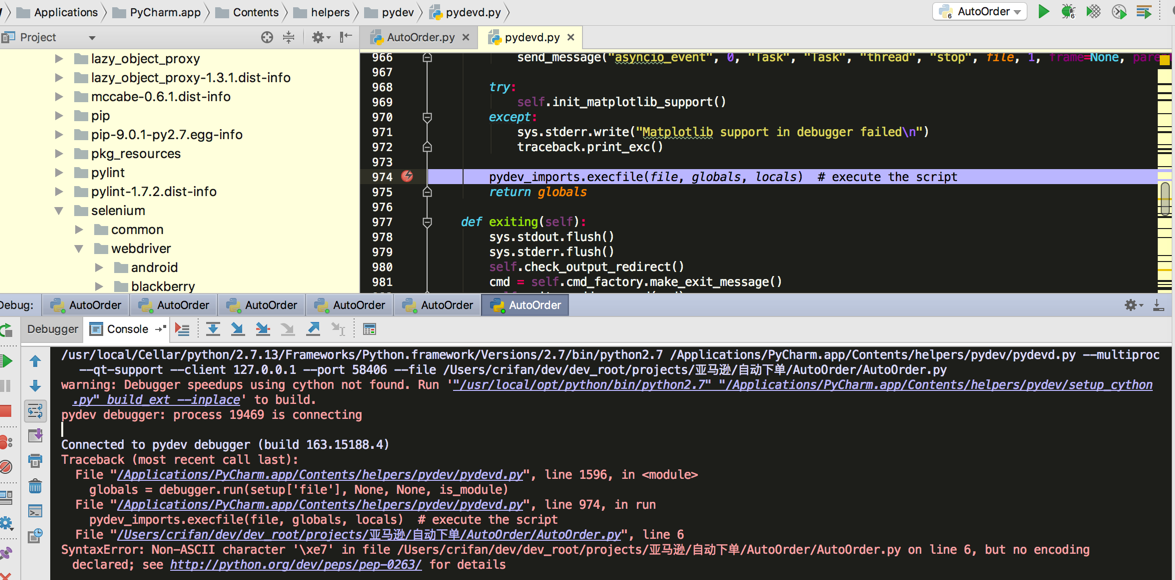Click Show Execution Point icon
The width and height of the screenshot is (1175, 580).
tap(182, 329)
